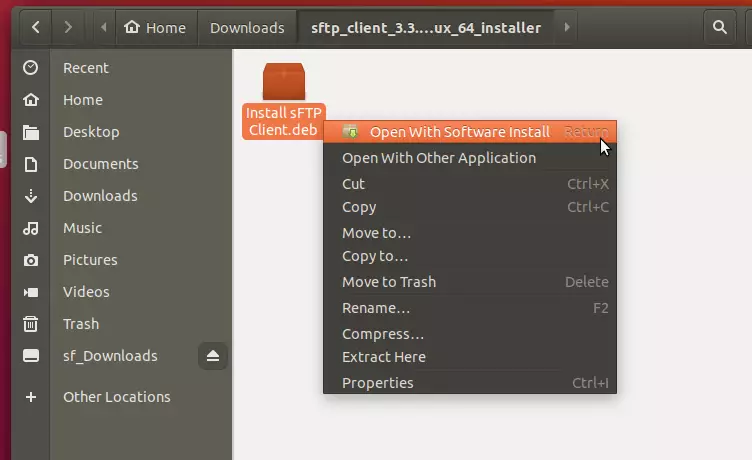This screenshot has height=460, width=752.
Task: Select the sftp_client installer path segment
Action: 426,27
